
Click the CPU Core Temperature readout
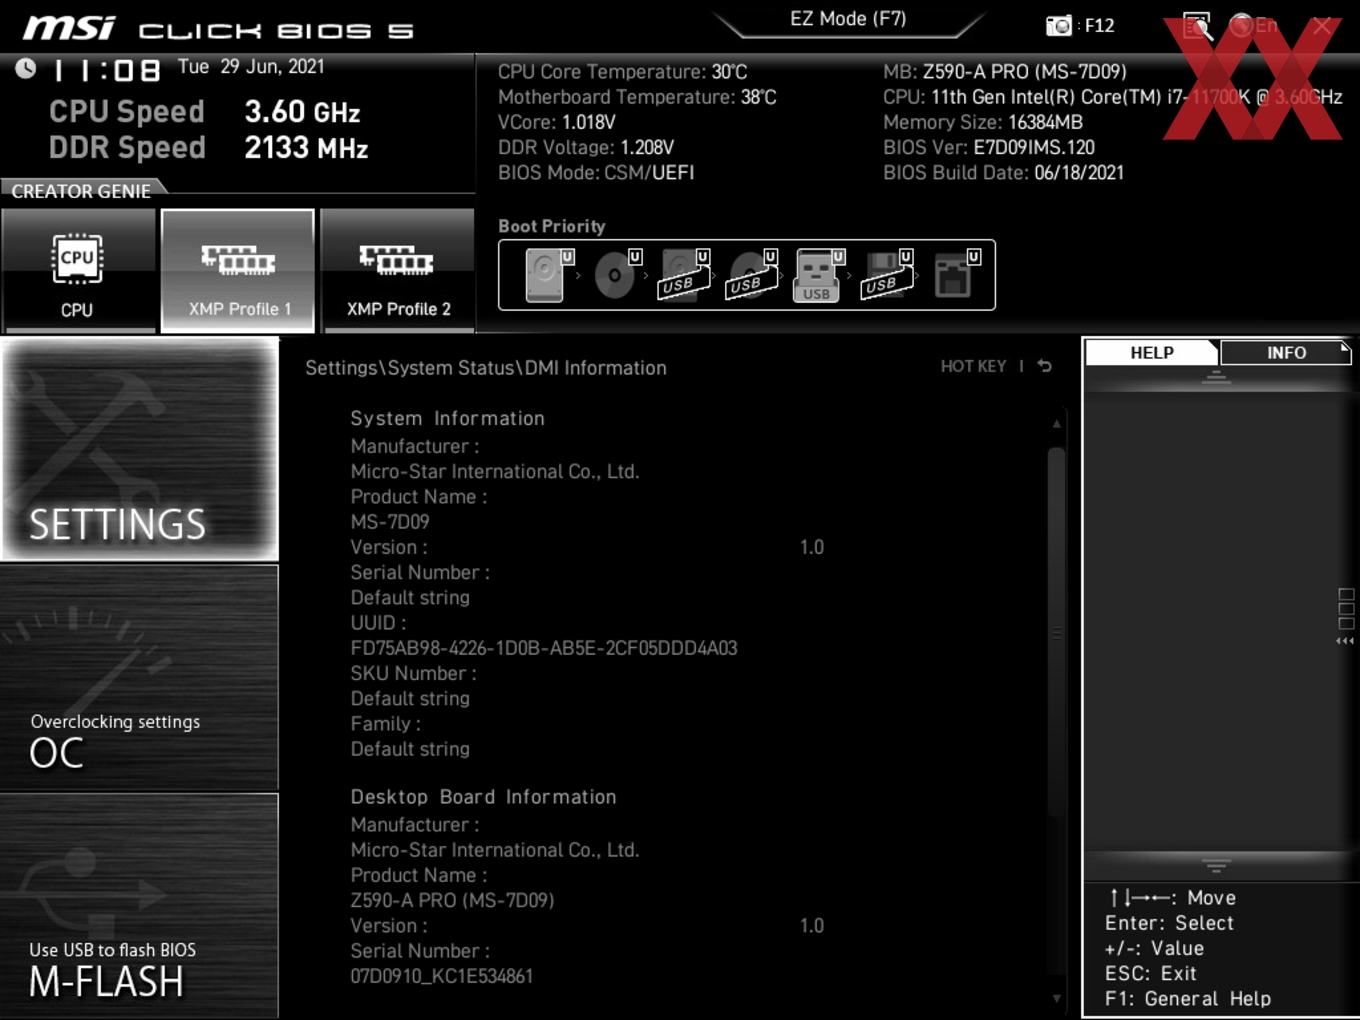tap(623, 72)
